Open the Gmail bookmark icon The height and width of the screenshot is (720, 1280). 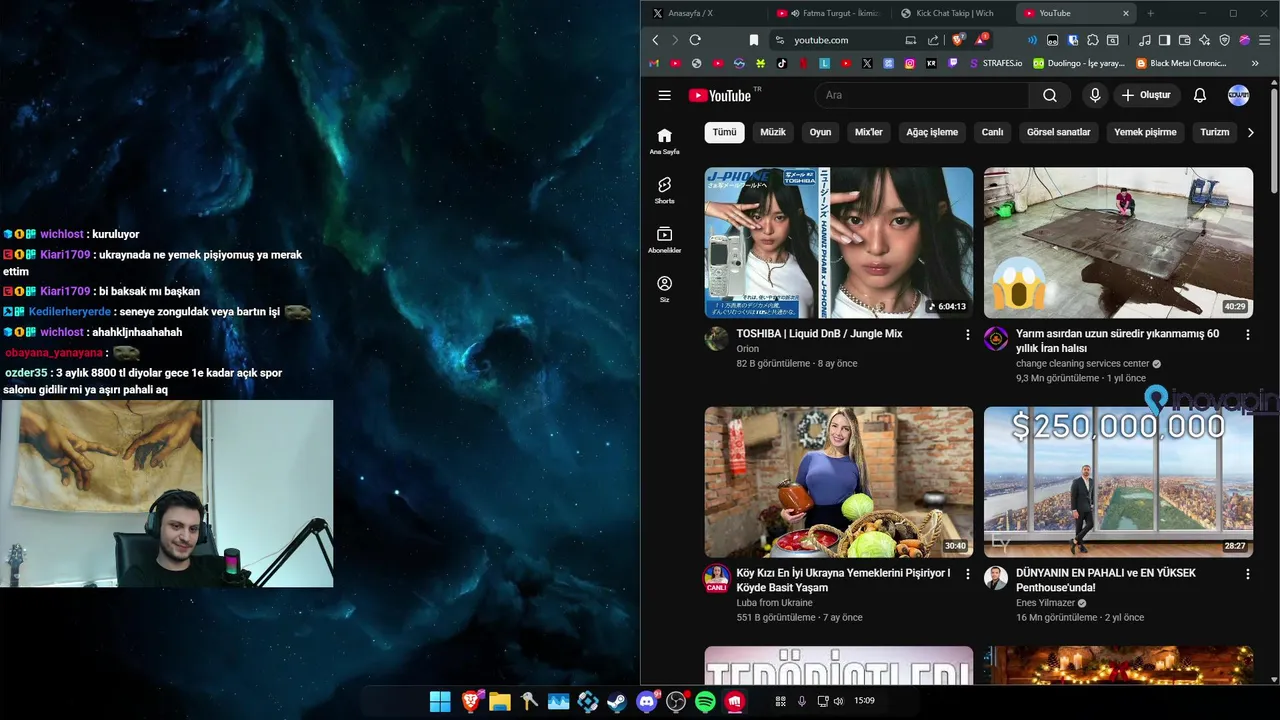tap(654, 63)
